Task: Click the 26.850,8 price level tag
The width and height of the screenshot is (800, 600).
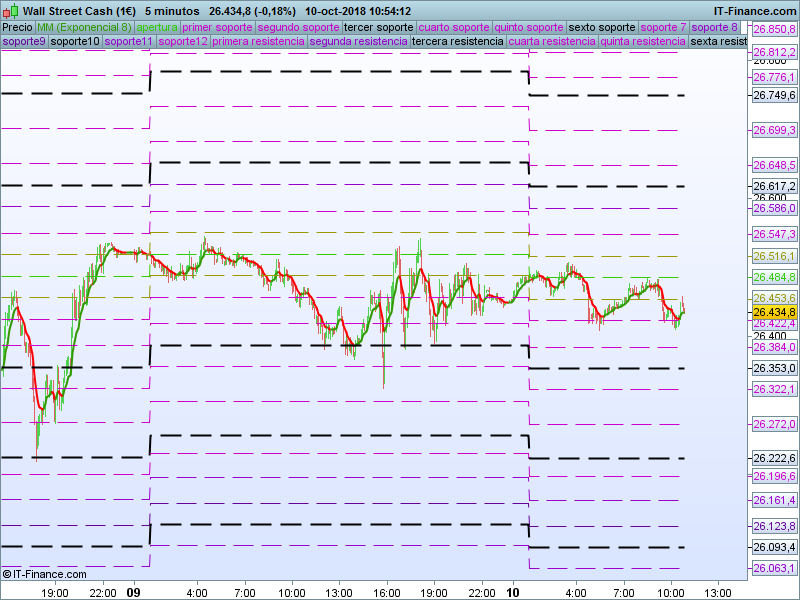Action: (774, 31)
